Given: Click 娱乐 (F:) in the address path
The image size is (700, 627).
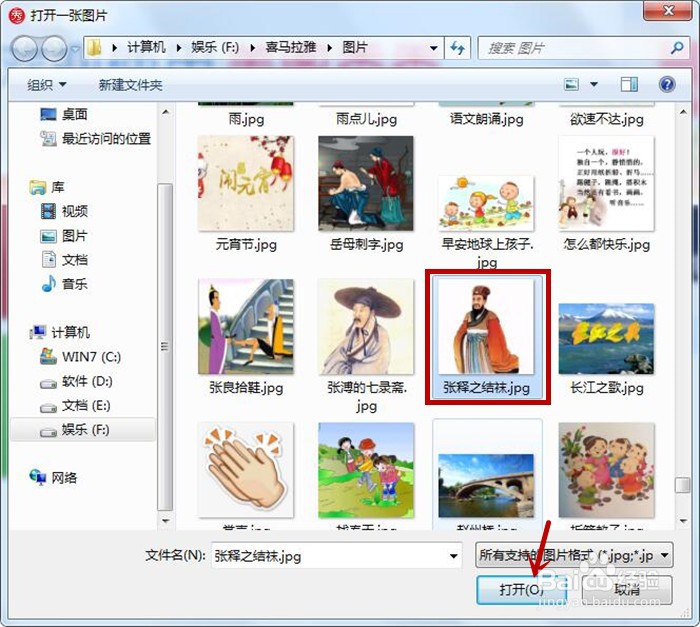Looking at the screenshot, I should [x=215, y=47].
